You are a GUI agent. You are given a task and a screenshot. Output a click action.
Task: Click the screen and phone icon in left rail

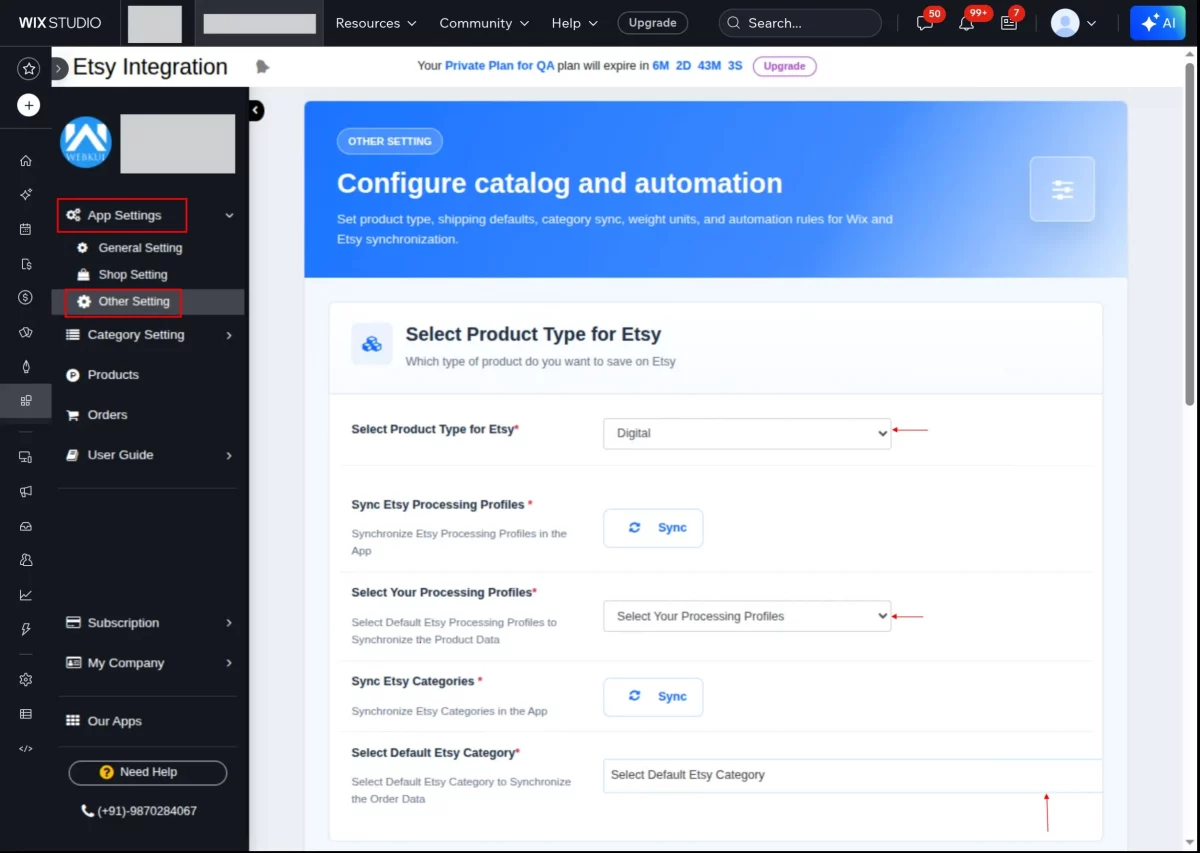(26, 457)
